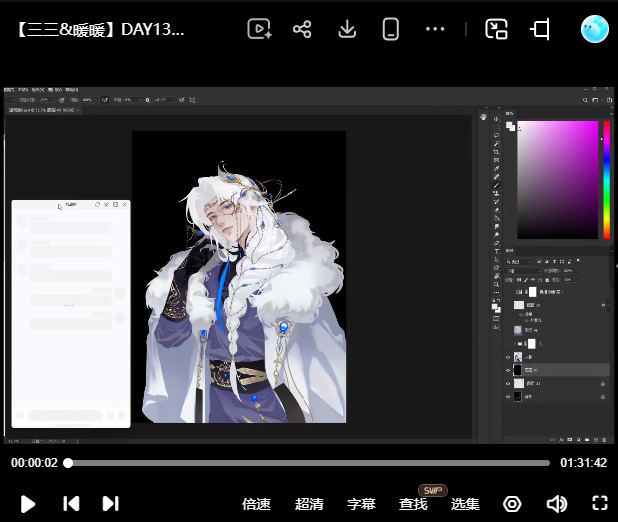Click Photoshop search magnifier icon
This screenshot has width=618, height=522.
coord(585,100)
